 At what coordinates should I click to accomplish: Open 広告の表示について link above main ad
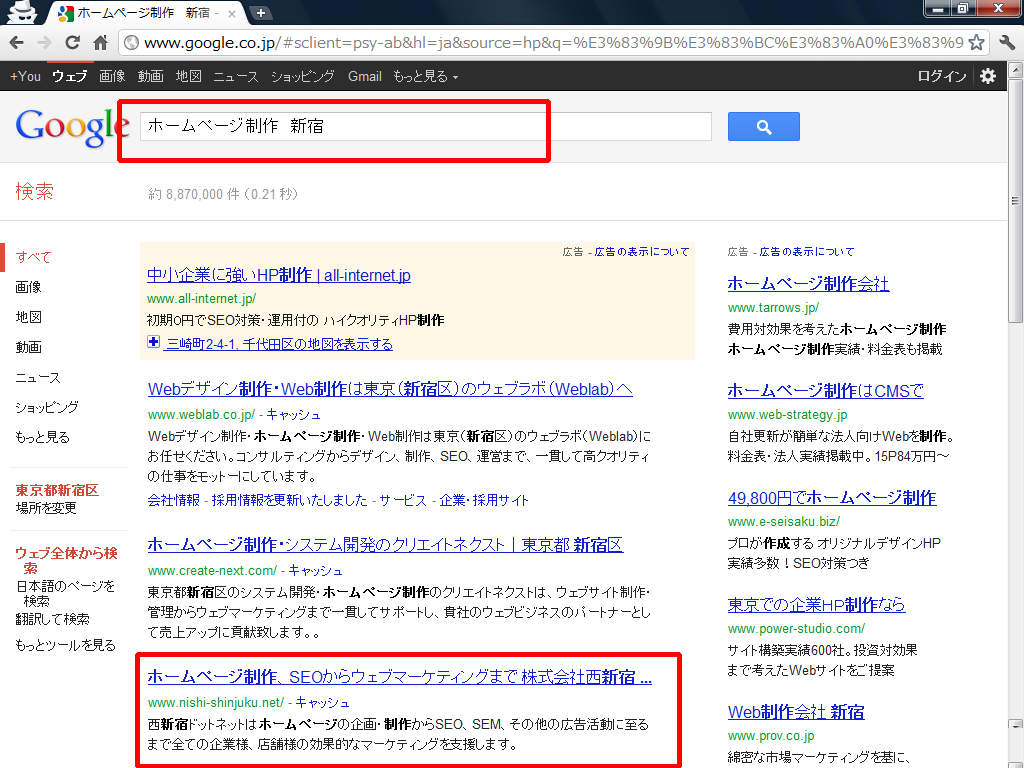(641, 251)
